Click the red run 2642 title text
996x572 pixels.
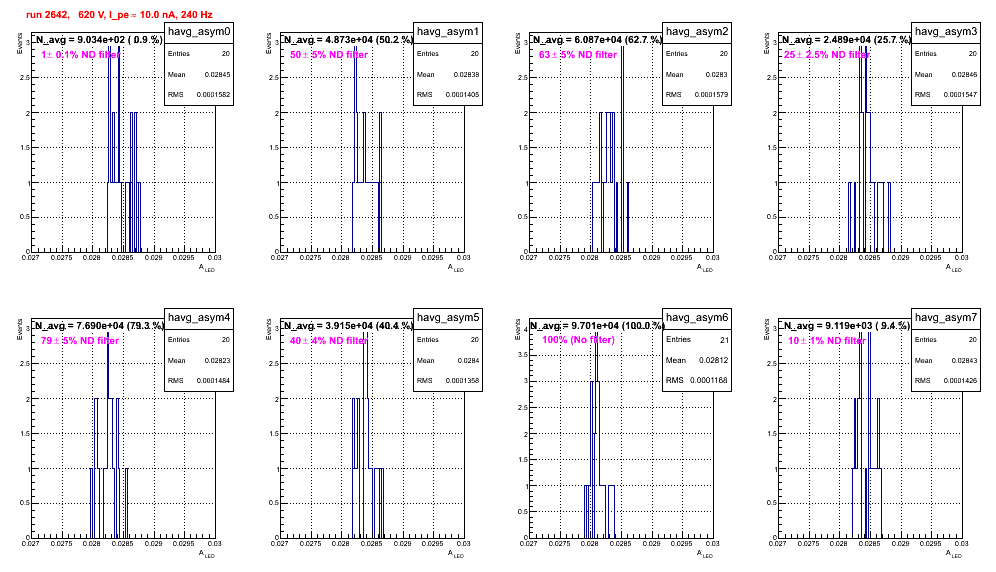click(119, 15)
